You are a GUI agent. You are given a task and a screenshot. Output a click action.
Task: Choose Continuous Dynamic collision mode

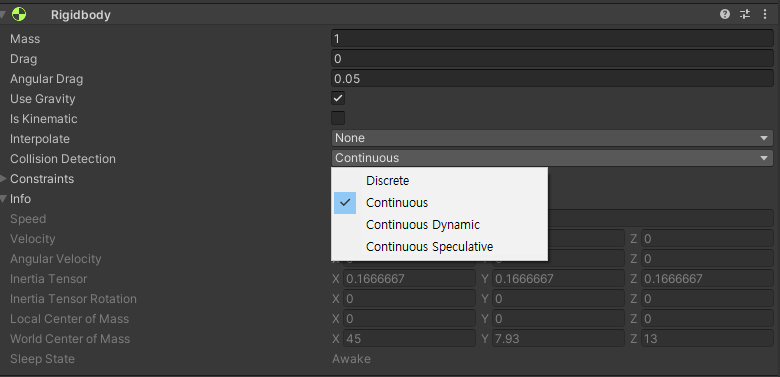point(440,224)
